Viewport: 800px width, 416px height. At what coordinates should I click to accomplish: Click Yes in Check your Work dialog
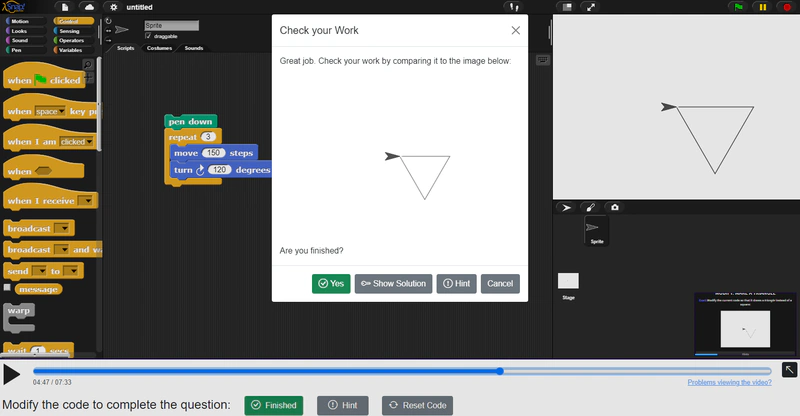(330, 283)
